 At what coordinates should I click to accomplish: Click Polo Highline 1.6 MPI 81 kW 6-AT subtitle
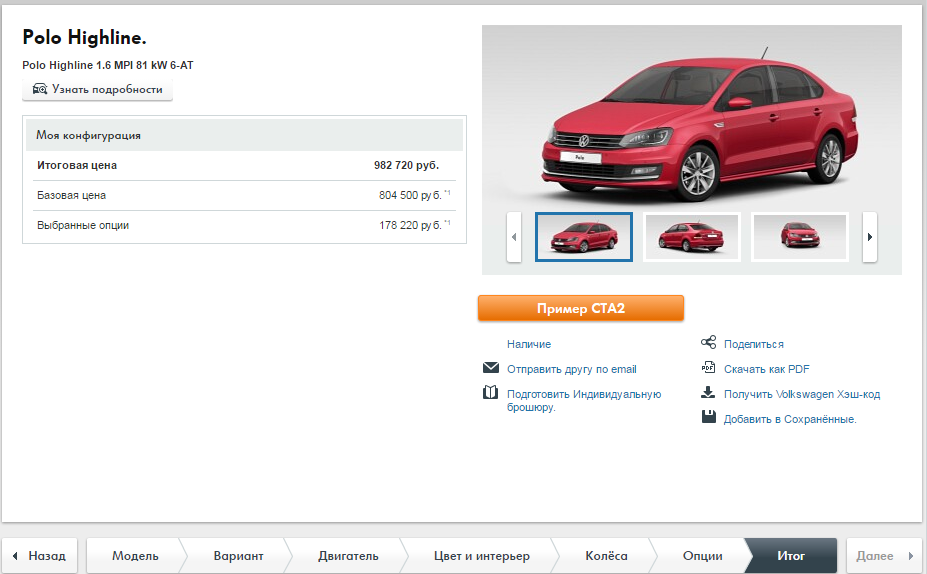108,65
